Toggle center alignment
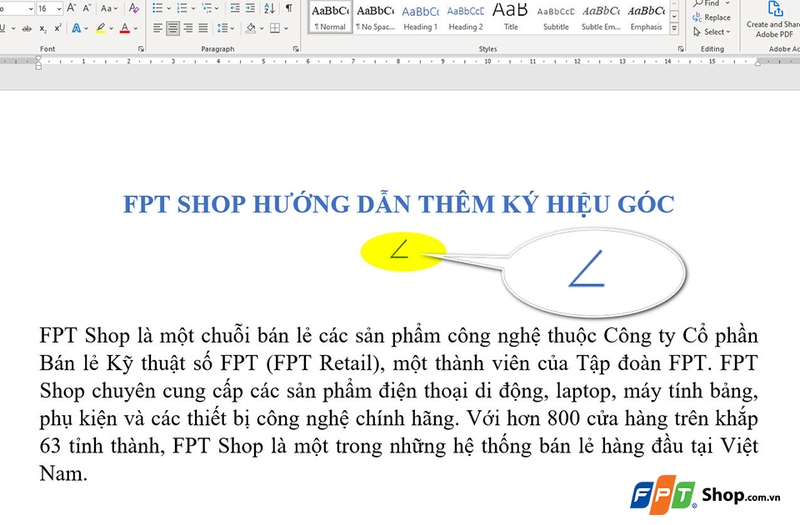This screenshot has width=800, height=525. tap(173, 28)
